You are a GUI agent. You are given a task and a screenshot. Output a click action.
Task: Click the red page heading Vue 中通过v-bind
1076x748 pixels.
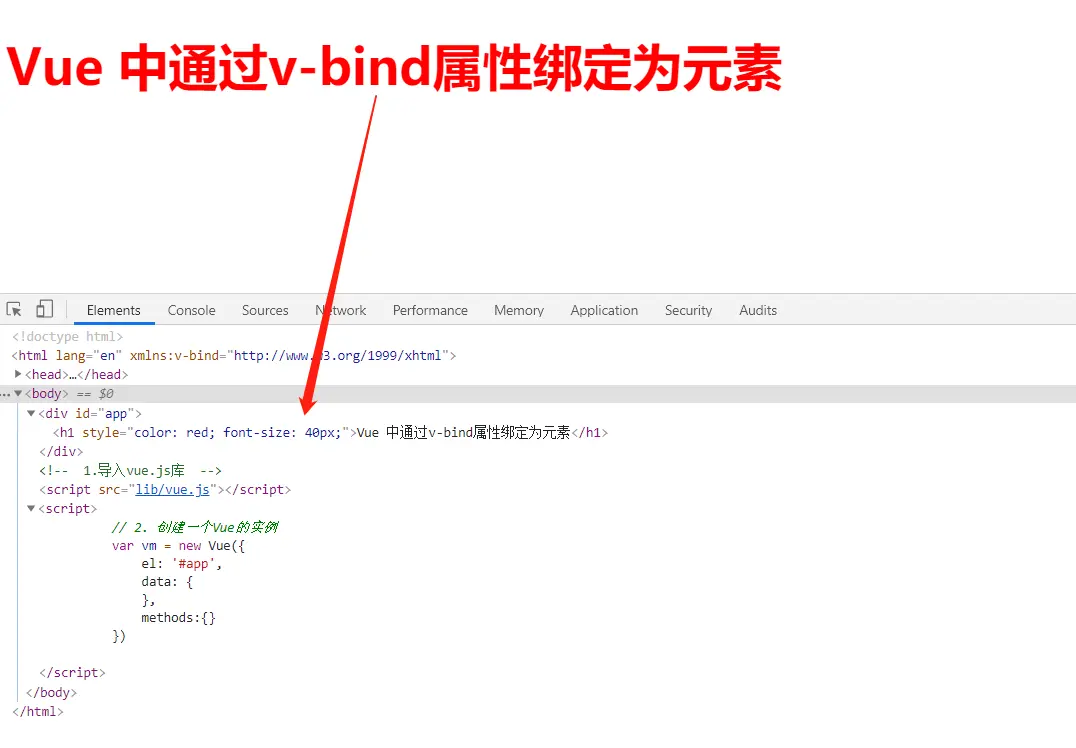pyautogui.click(x=395, y=67)
